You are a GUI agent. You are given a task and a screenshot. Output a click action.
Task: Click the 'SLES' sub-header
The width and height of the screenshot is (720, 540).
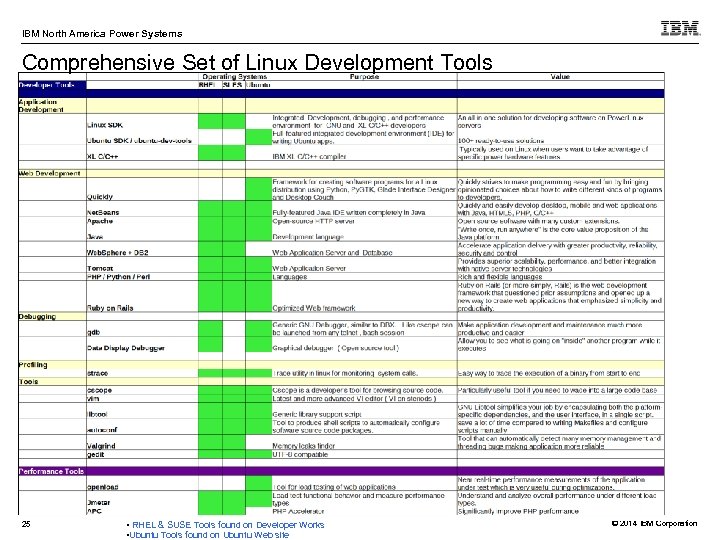pos(233,85)
